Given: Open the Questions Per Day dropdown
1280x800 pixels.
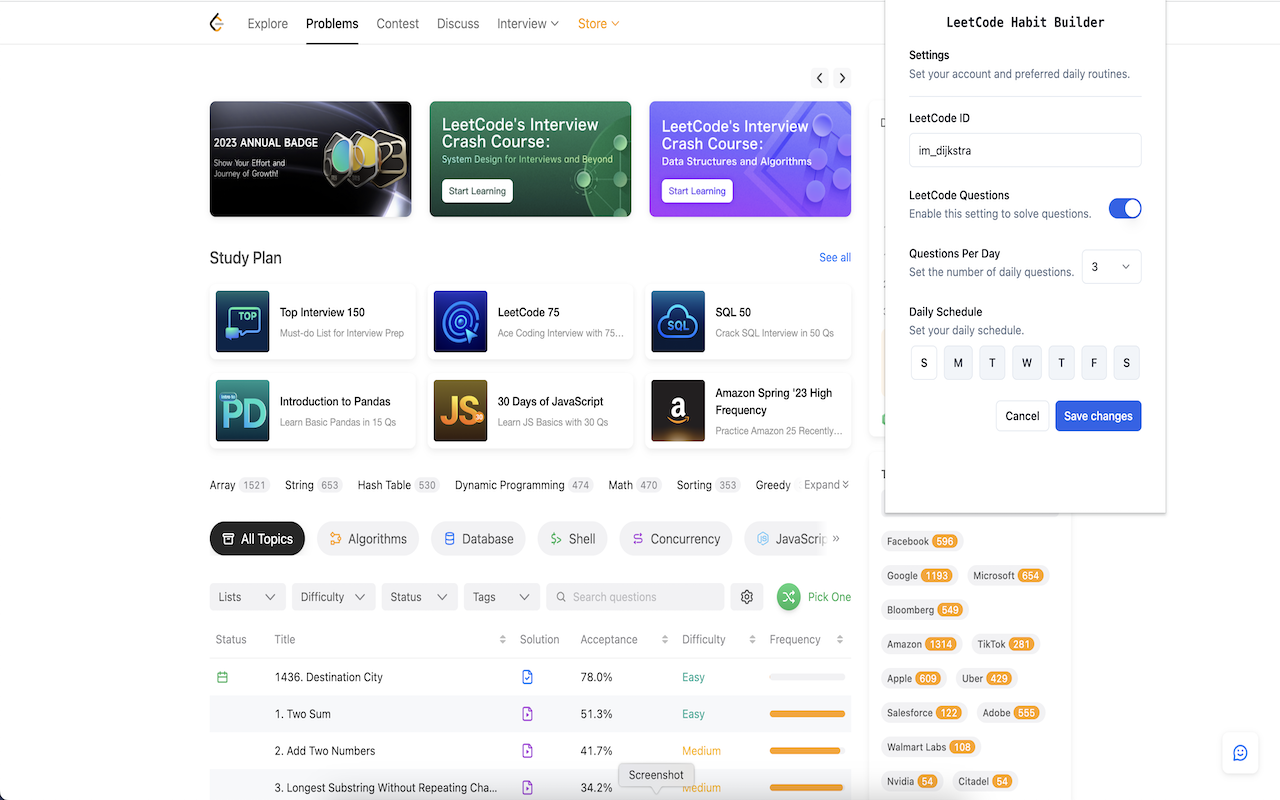Looking at the screenshot, I should [1111, 266].
